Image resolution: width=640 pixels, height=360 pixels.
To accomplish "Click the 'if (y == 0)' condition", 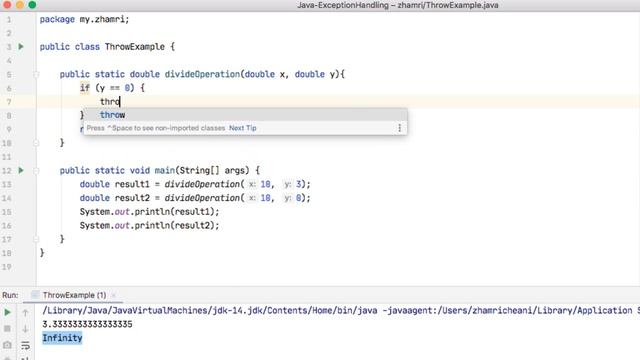I will pyautogui.click(x=107, y=88).
